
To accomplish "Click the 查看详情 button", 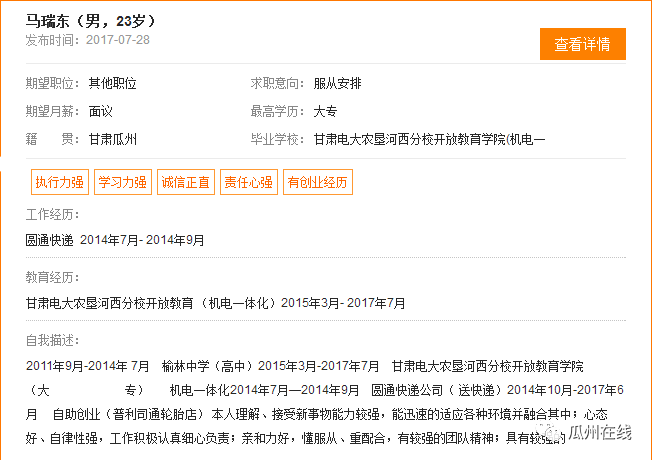I will (583, 44).
